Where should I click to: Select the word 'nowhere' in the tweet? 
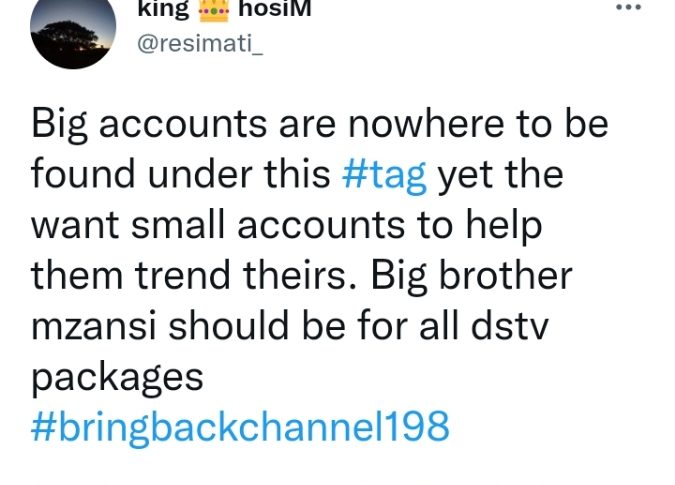[426, 124]
